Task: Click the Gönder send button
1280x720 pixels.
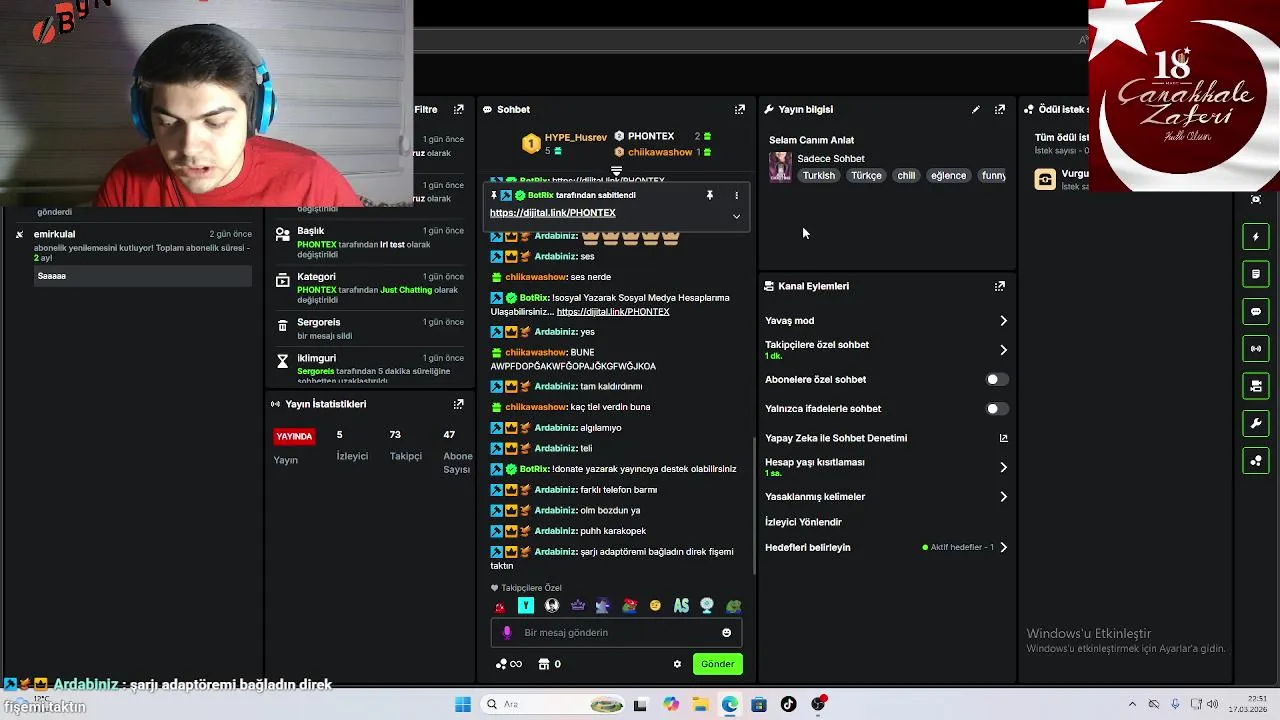Action: click(717, 664)
